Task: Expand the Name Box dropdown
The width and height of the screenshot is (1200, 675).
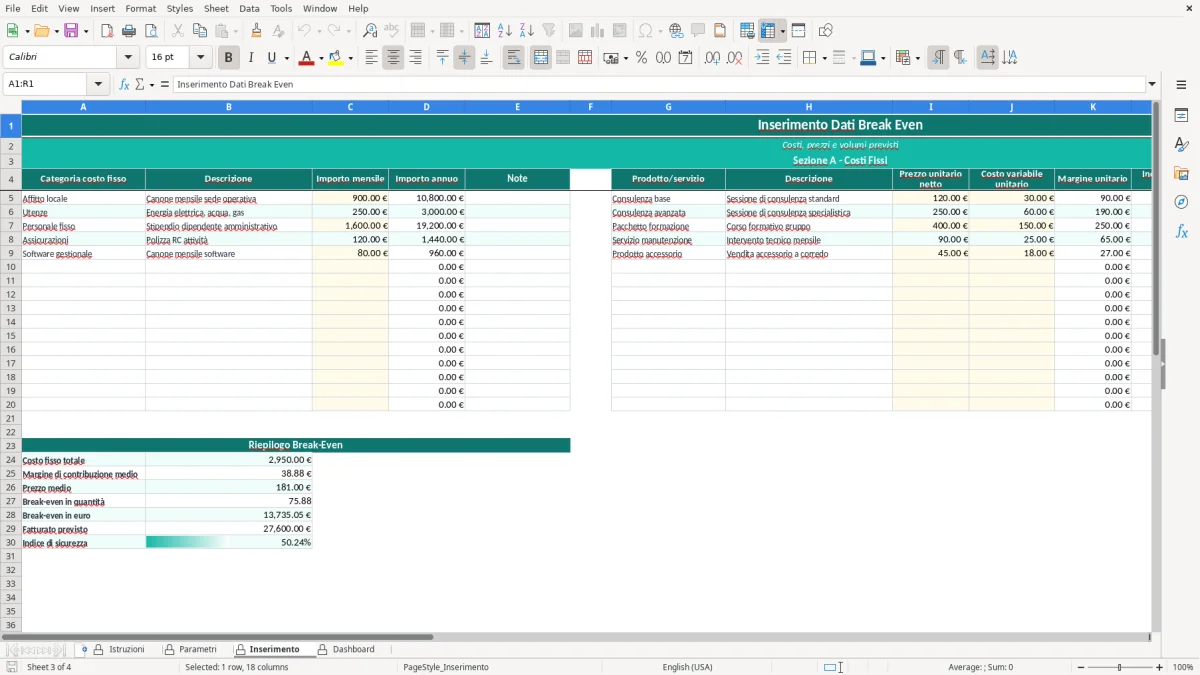Action: coord(98,85)
